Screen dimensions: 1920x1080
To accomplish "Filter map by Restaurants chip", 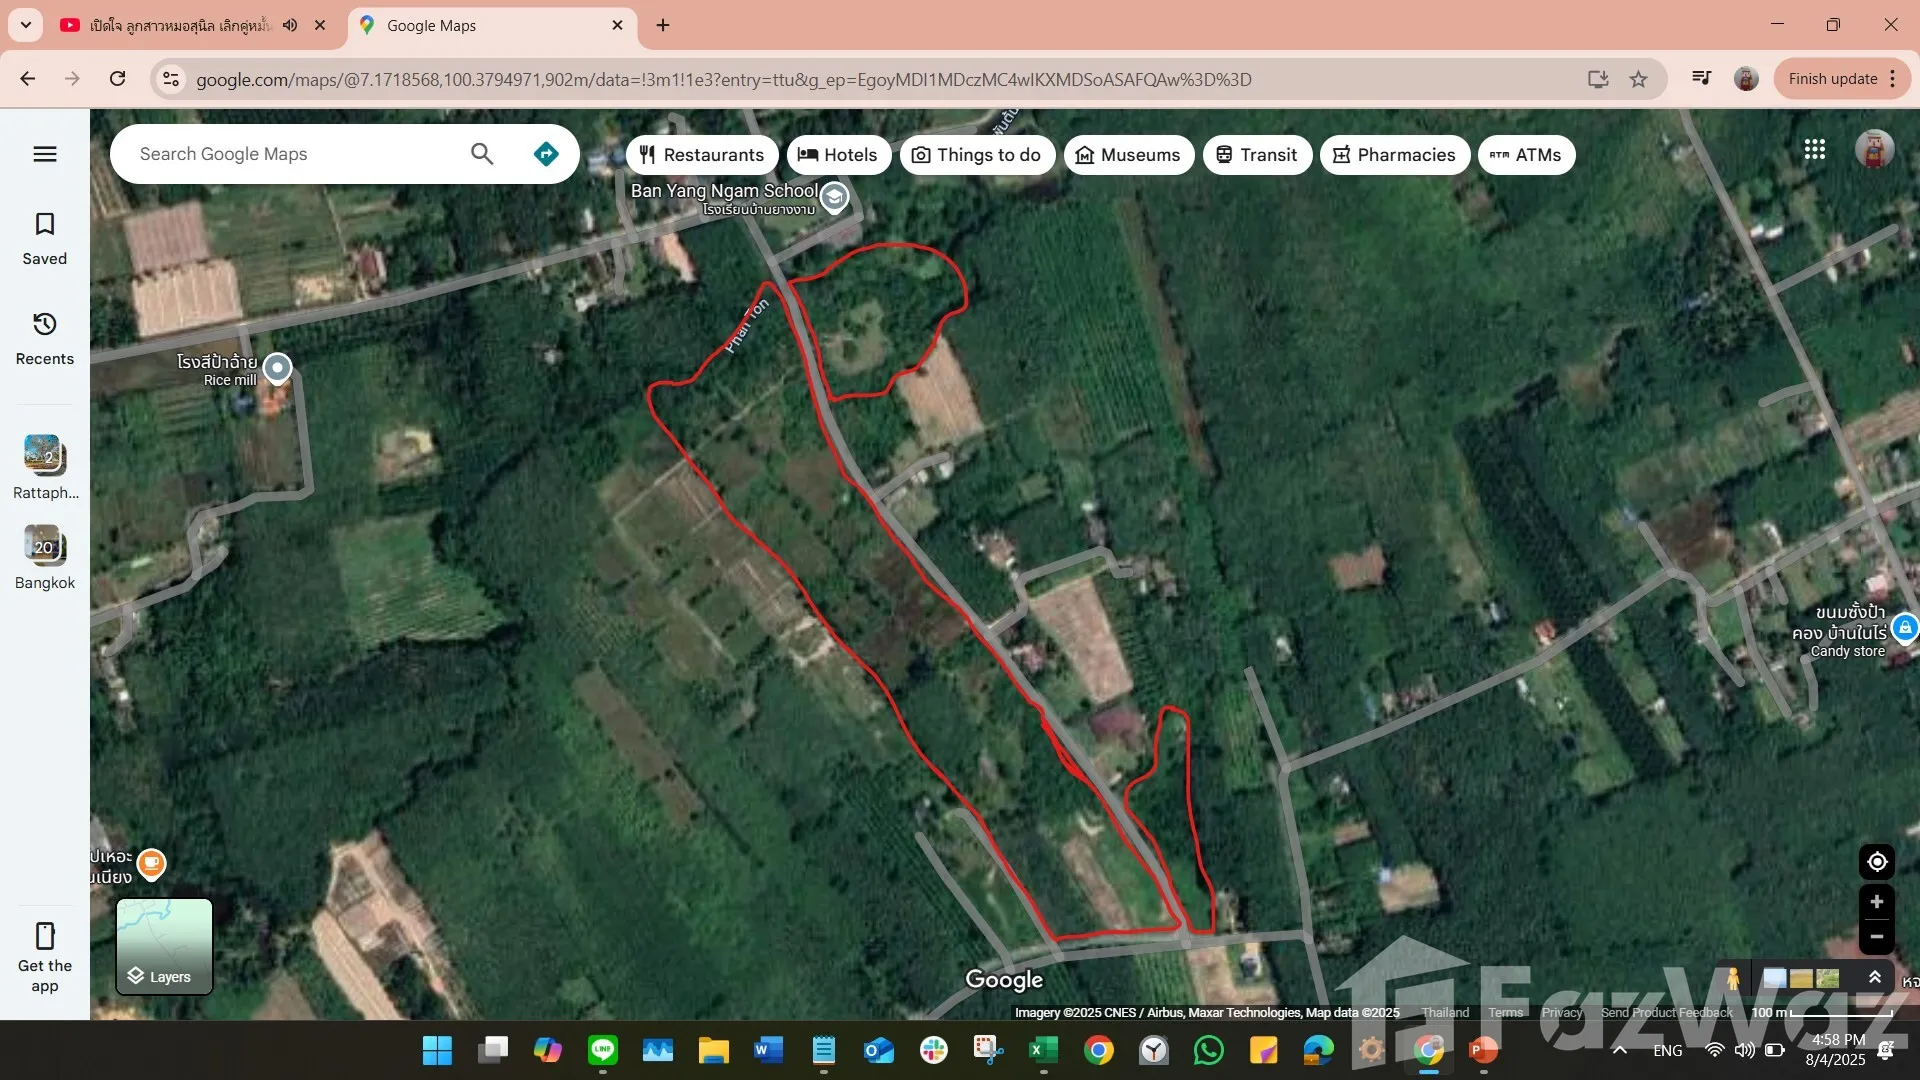I will [x=702, y=155].
